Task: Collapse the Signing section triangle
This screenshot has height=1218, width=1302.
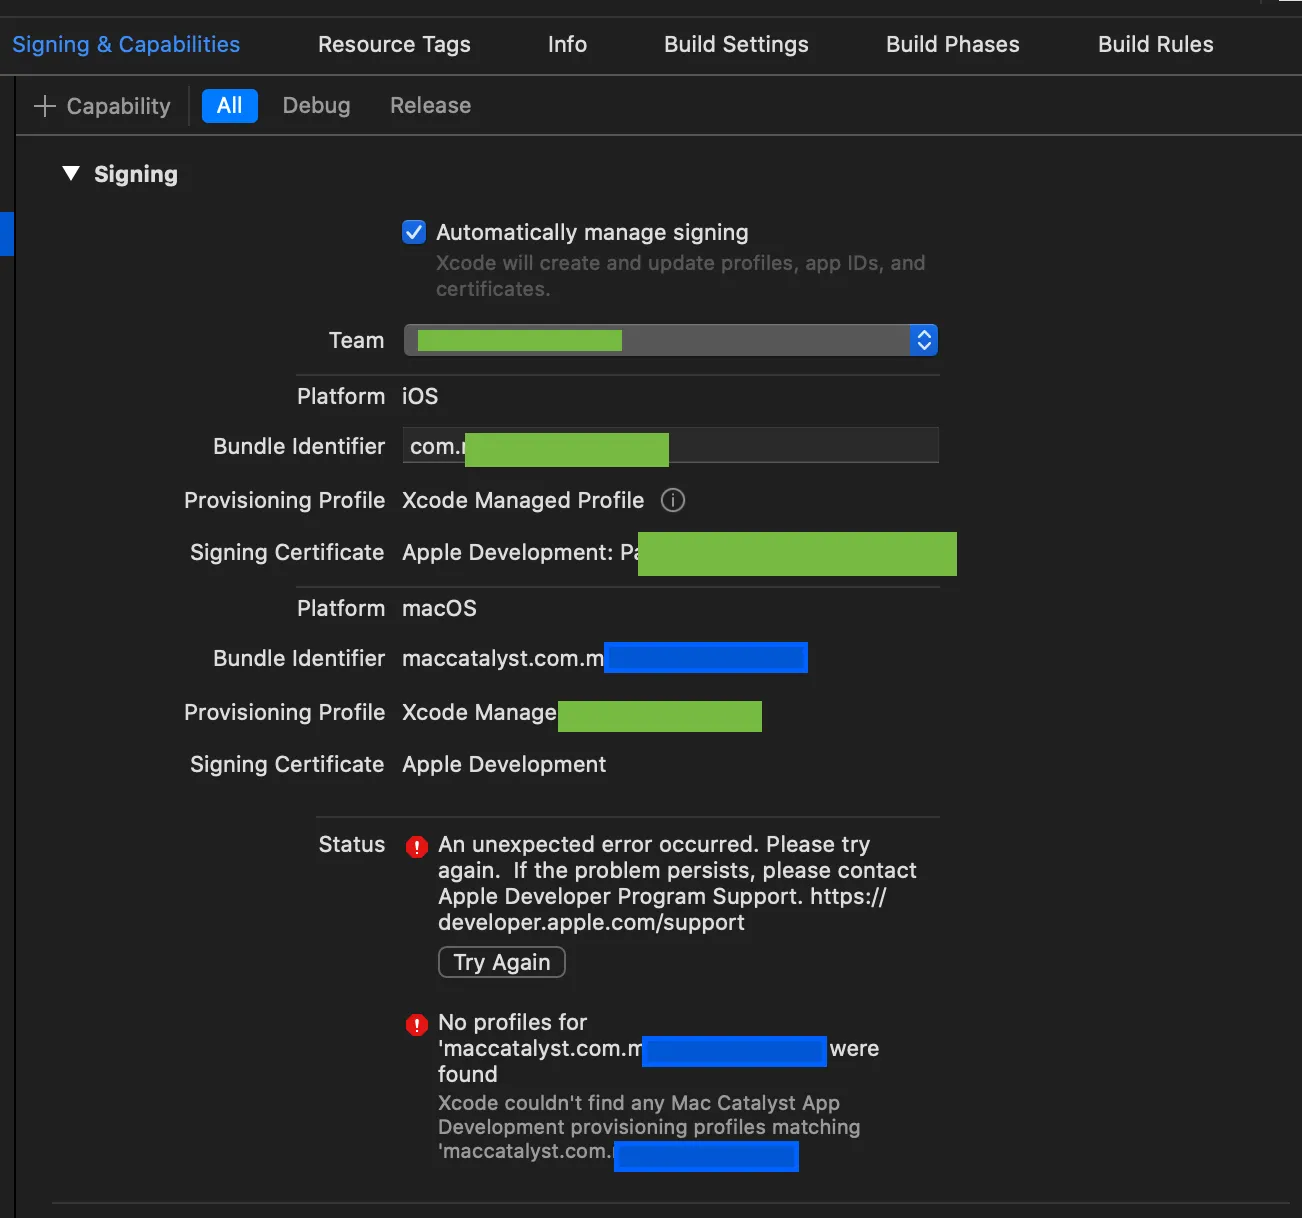Action: click(71, 174)
